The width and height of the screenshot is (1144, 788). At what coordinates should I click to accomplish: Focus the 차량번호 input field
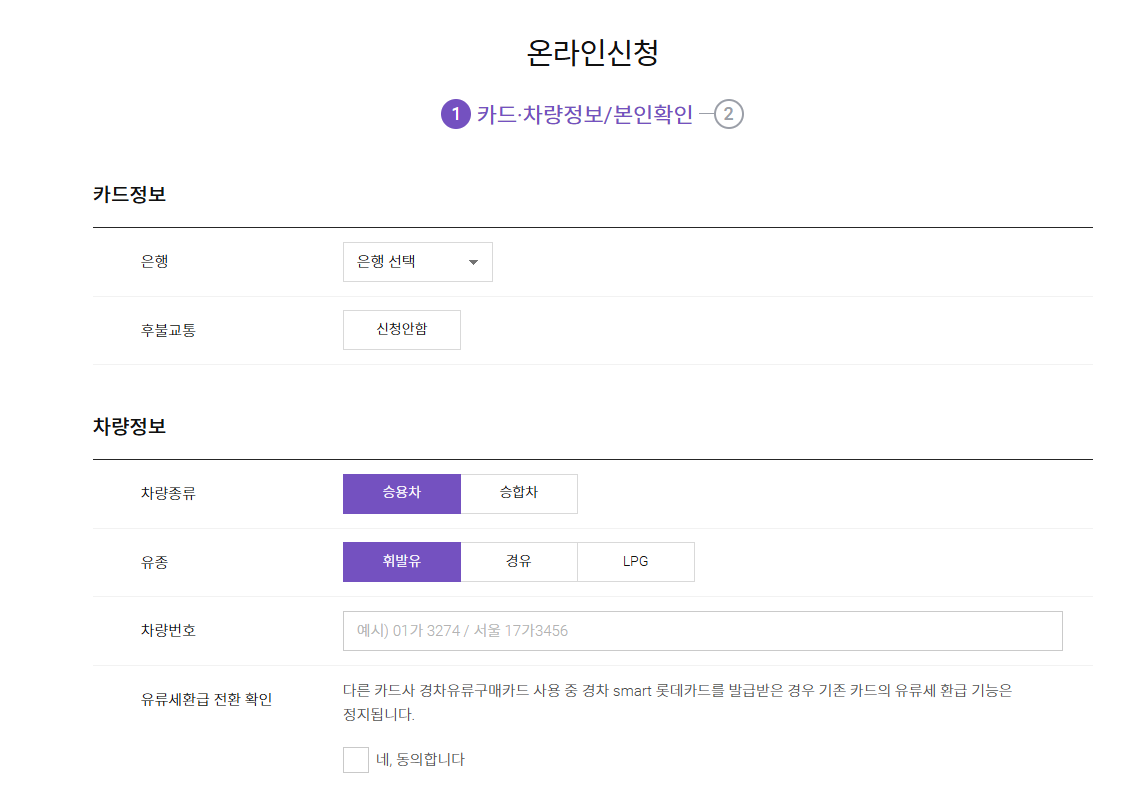tap(703, 630)
